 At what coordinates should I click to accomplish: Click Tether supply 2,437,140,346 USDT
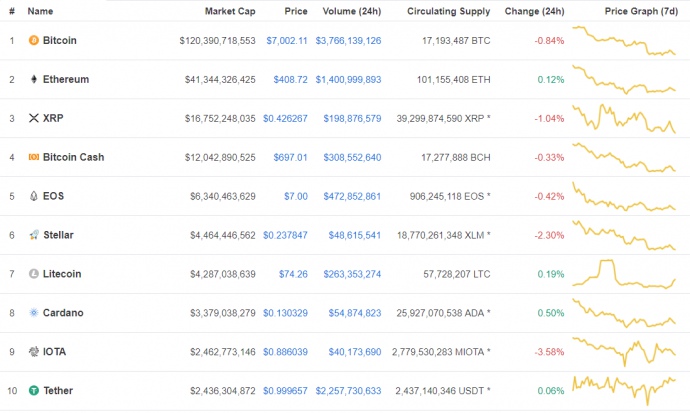pyautogui.click(x=443, y=391)
